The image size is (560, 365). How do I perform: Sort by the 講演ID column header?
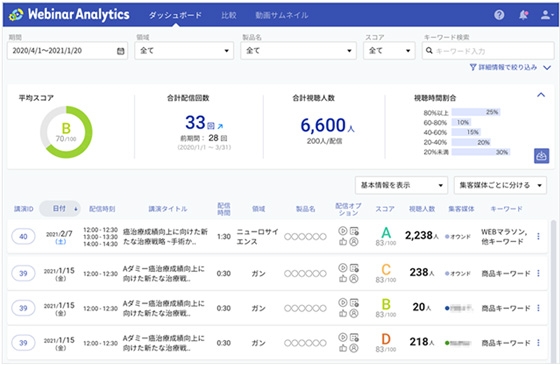pos(24,209)
